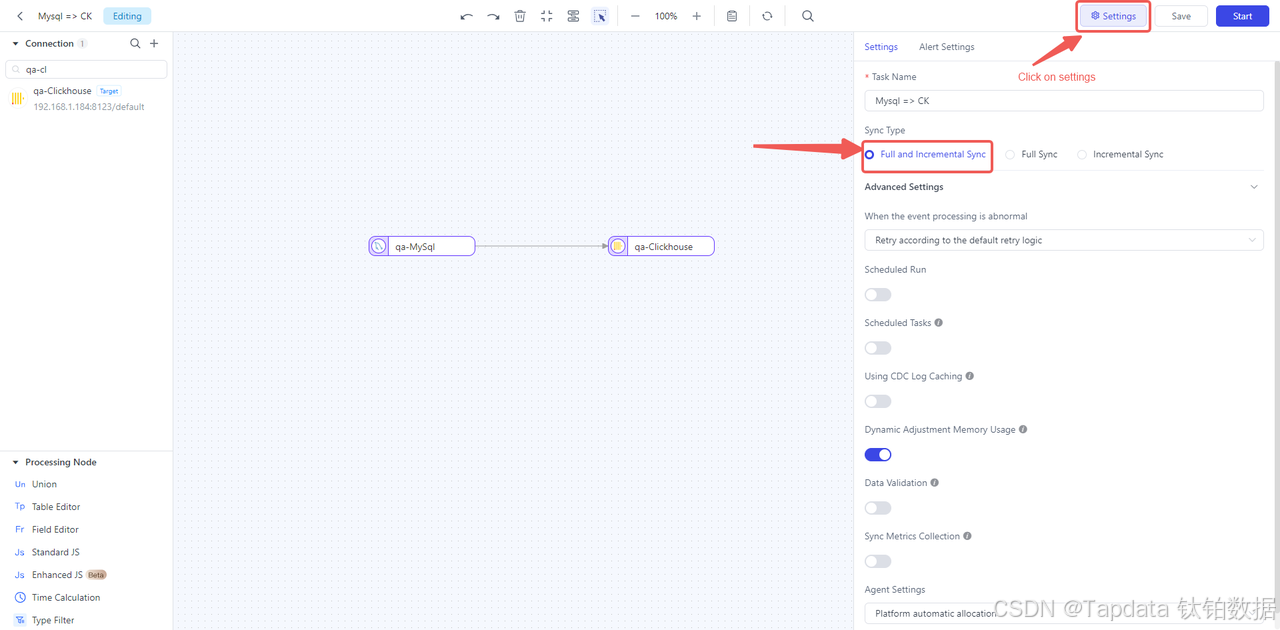Click the Time Calculation processing node label
The width and height of the screenshot is (1280, 630).
[66, 598]
